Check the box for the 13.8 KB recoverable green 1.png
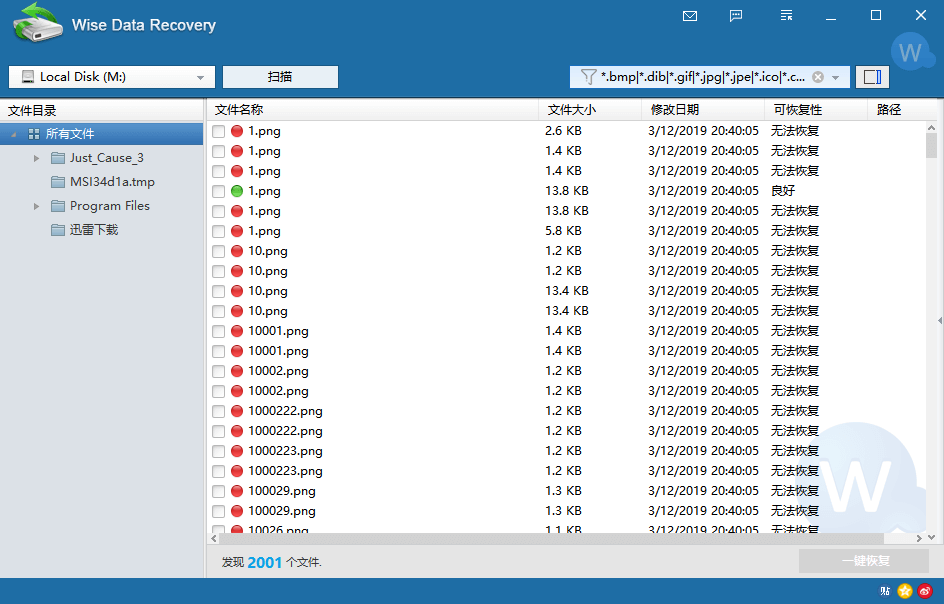944x604 pixels. (x=219, y=191)
